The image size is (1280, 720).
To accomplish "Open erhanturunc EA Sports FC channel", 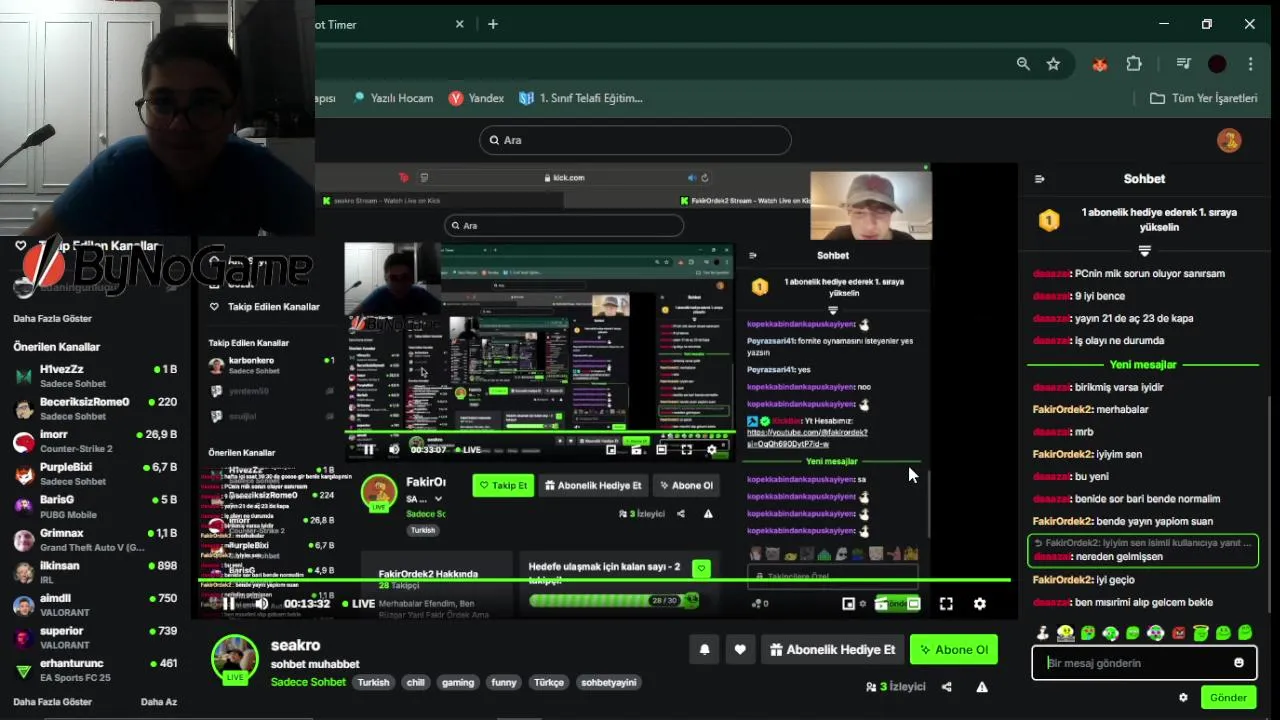I will 95,670.
